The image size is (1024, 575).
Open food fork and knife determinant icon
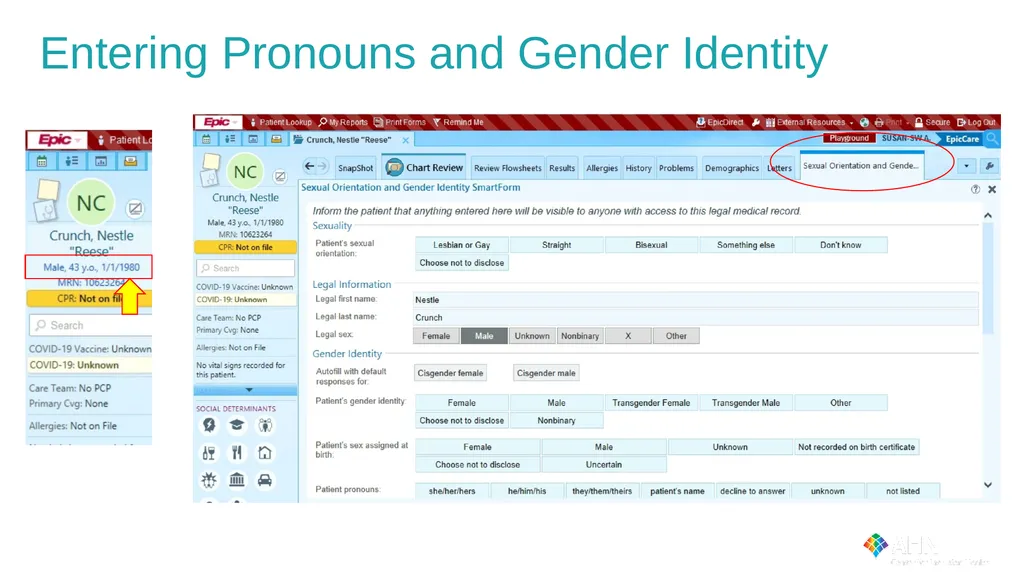coord(236,453)
